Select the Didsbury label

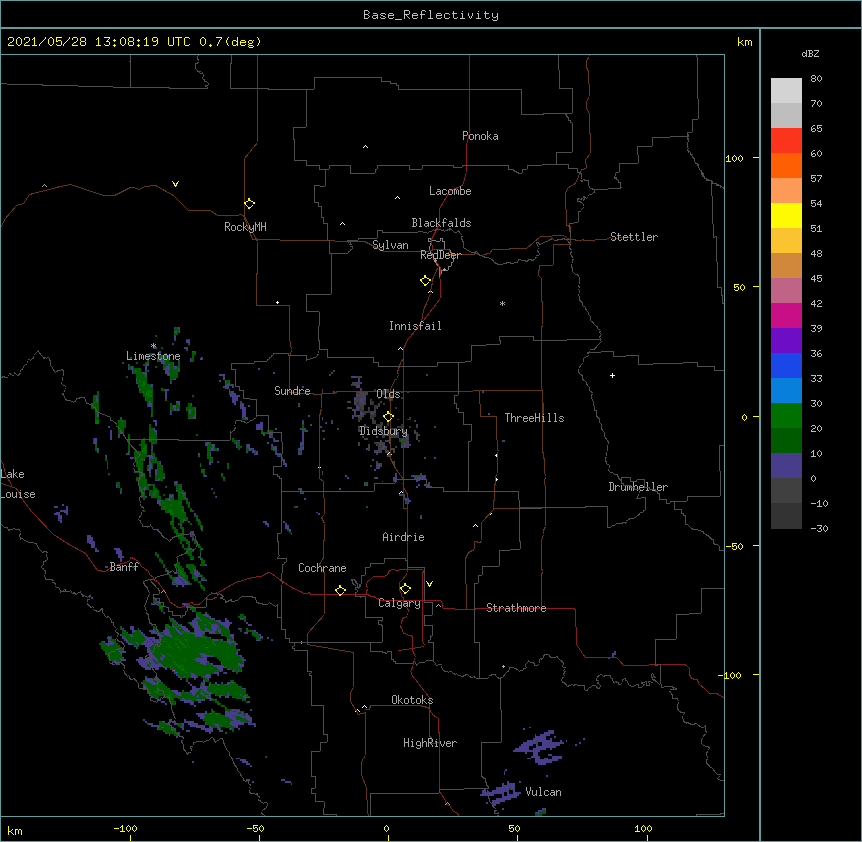click(x=383, y=431)
